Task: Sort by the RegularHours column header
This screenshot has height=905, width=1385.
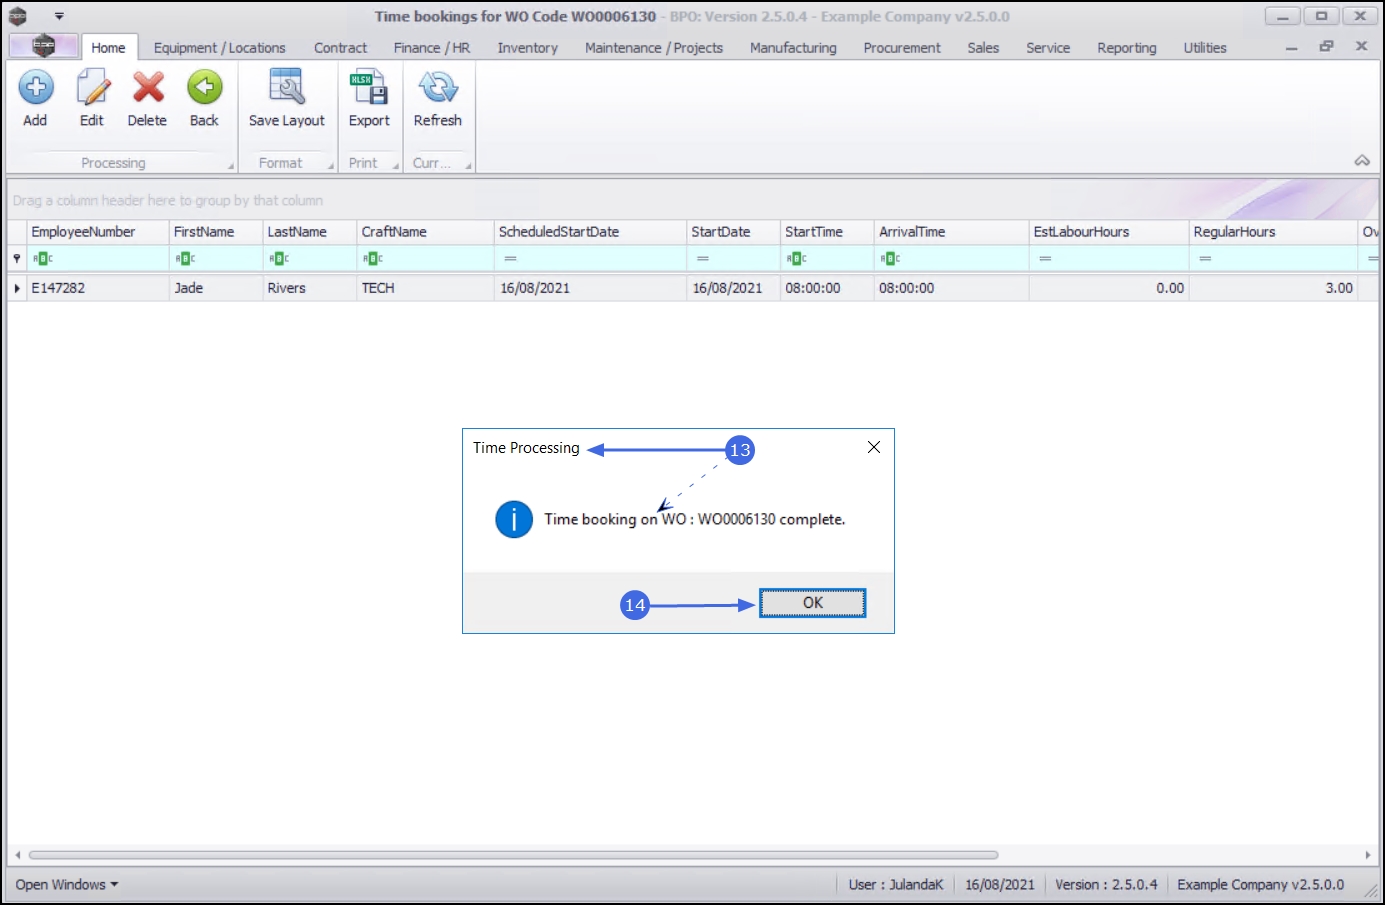Action: (1272, 232)
